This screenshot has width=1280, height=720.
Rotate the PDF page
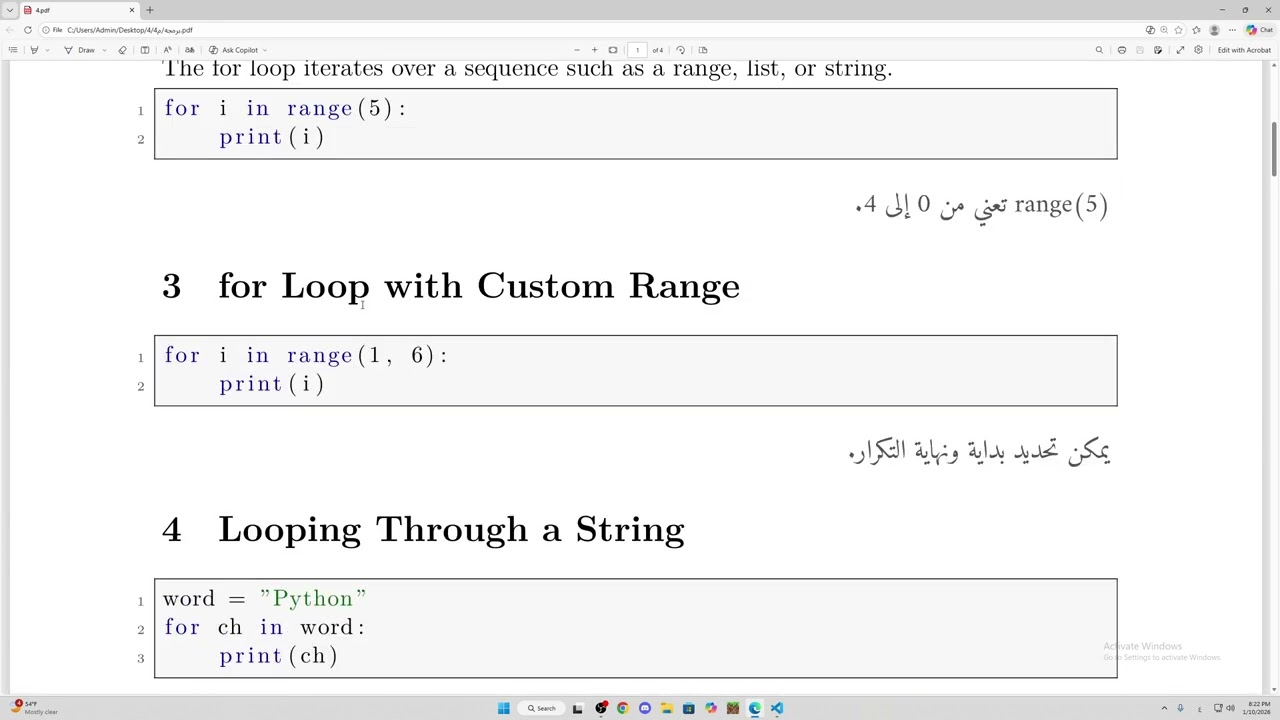[681, 50]
